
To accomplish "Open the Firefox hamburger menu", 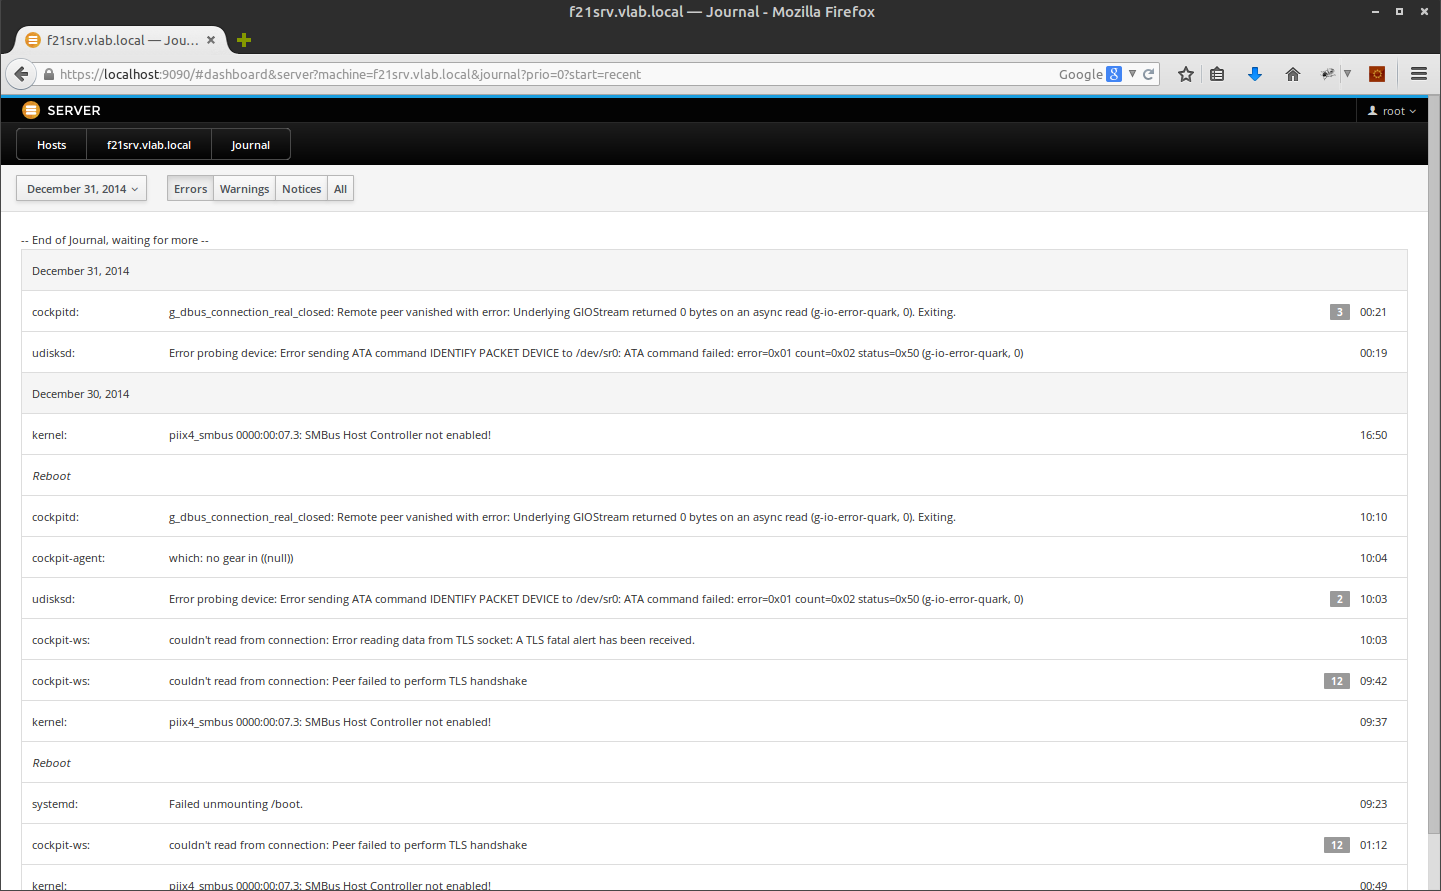I will [1418, 74].
